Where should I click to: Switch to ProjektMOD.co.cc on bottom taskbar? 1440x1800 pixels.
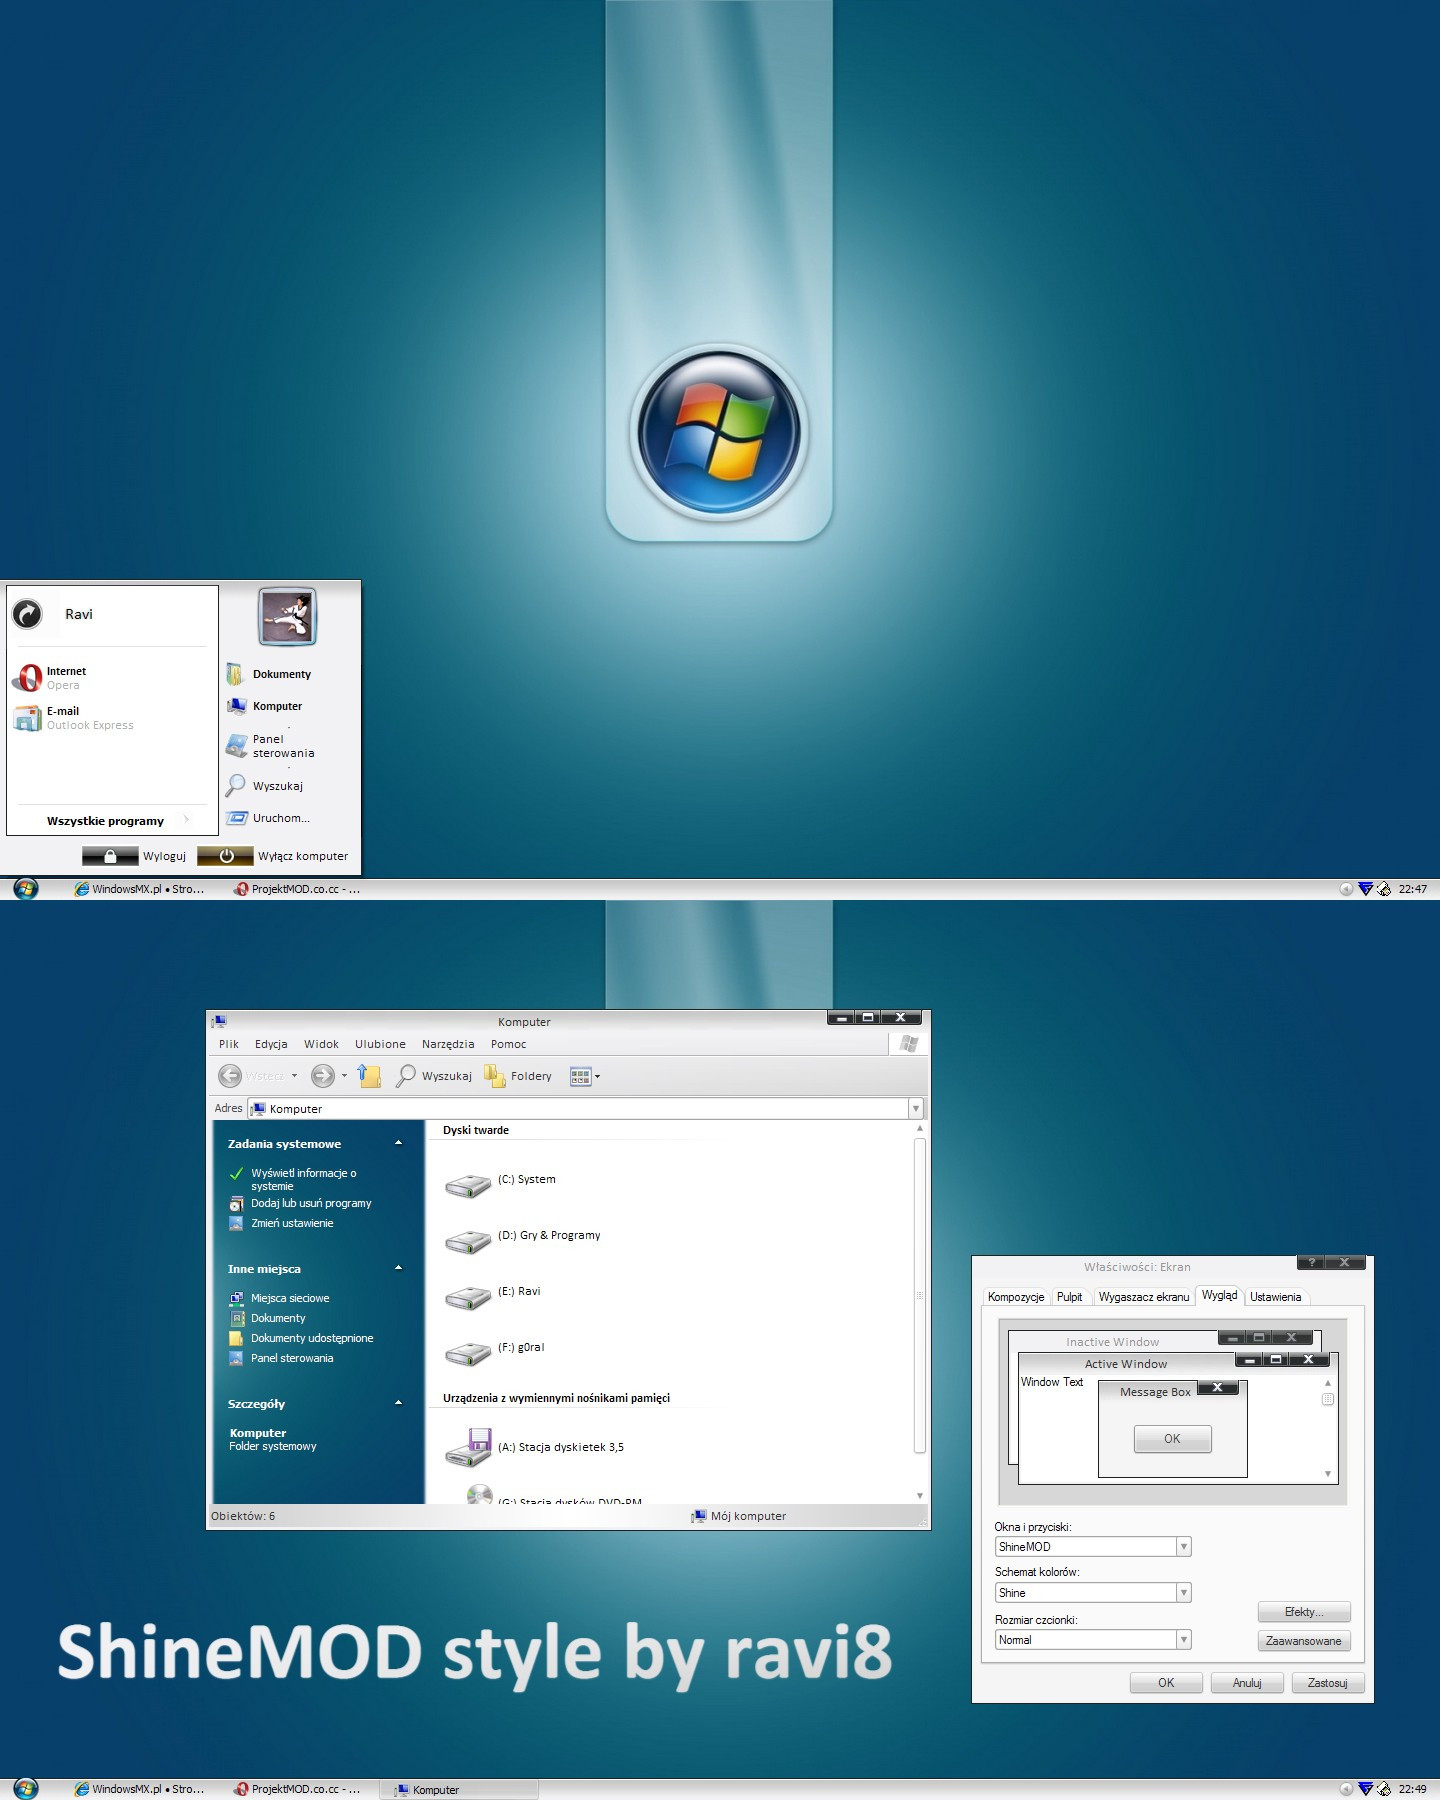(298, 1789)
